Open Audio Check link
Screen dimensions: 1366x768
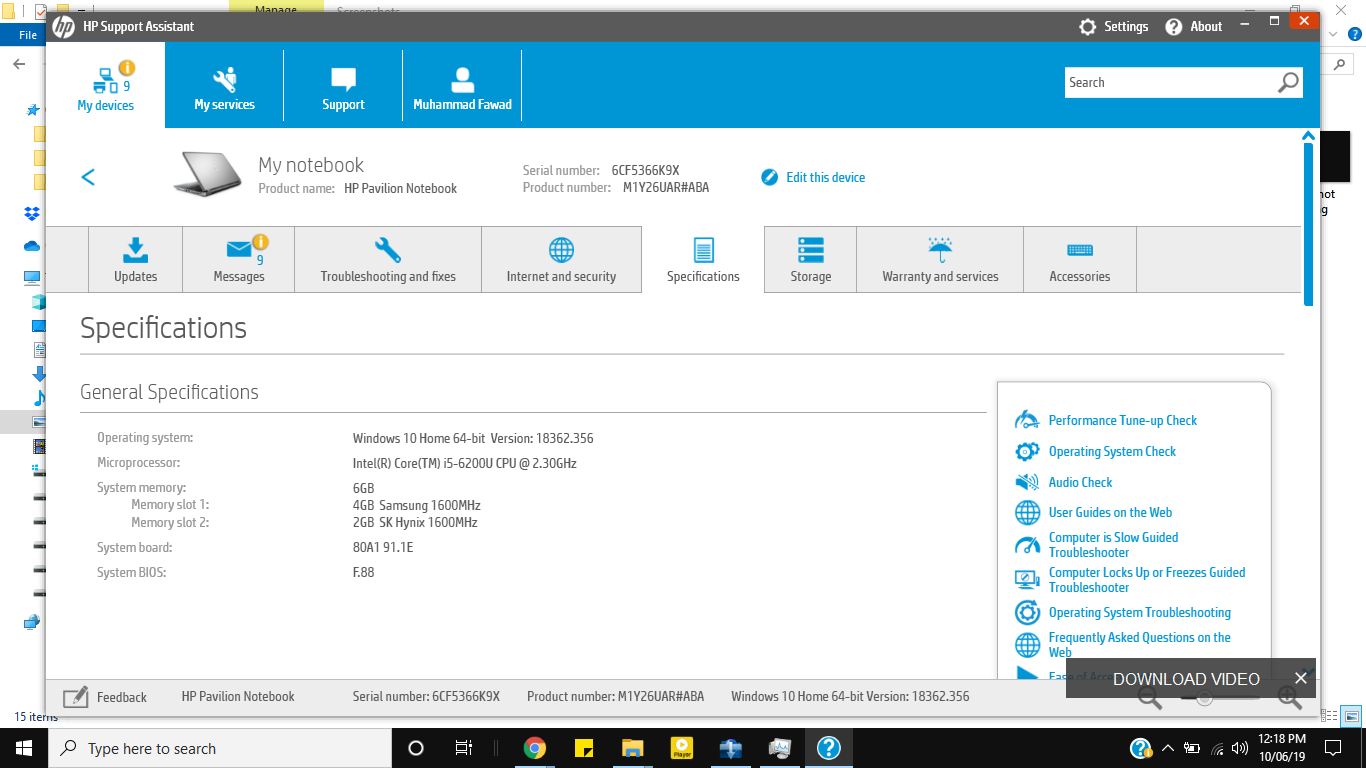1080,482
